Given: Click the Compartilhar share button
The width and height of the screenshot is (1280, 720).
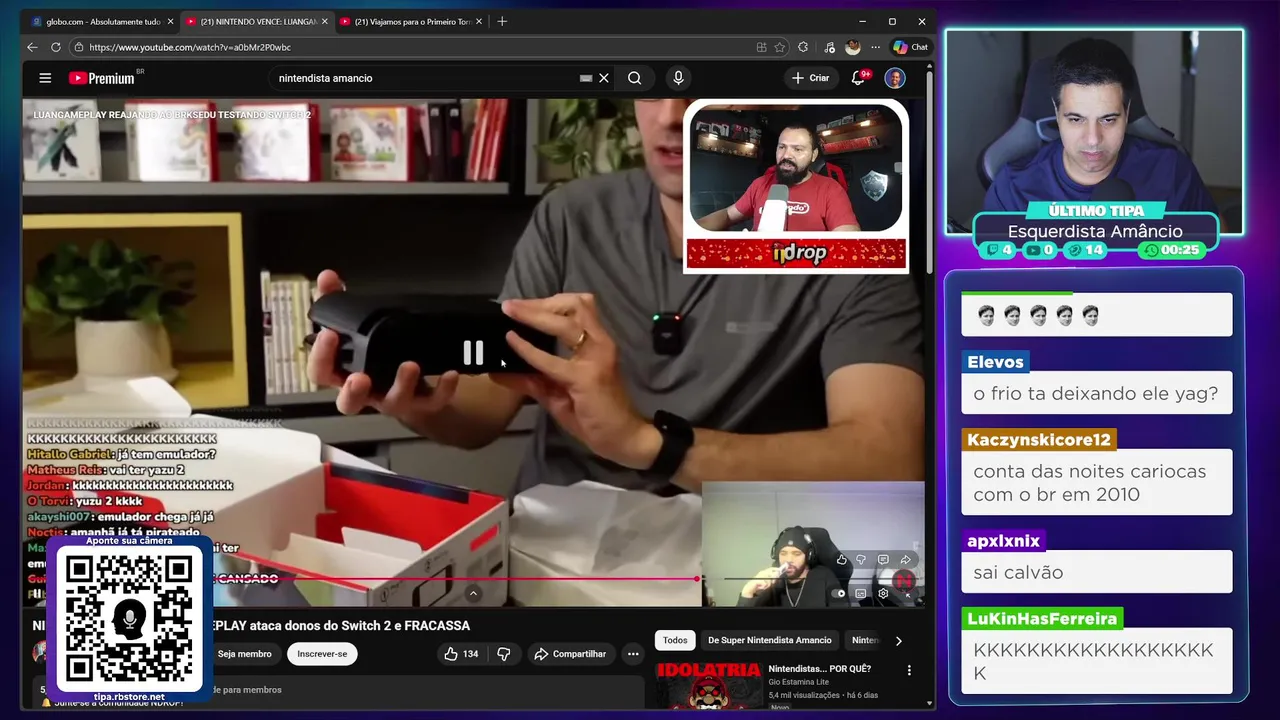Looking at the screenshot, I should click(570, 654).
